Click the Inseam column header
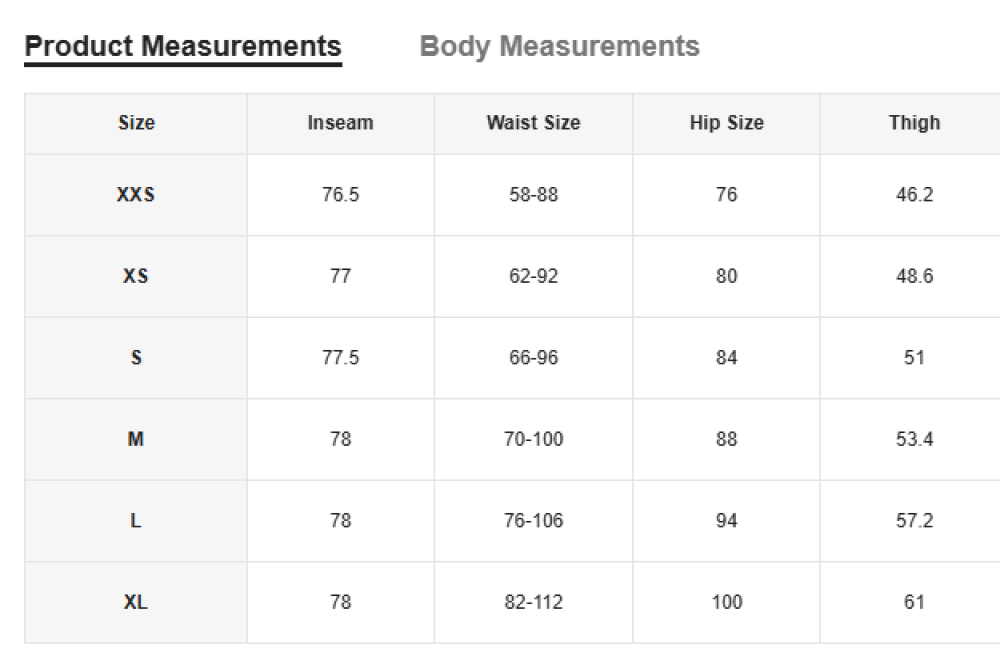This screenshot has height=652, width=1000. point(340,123)
